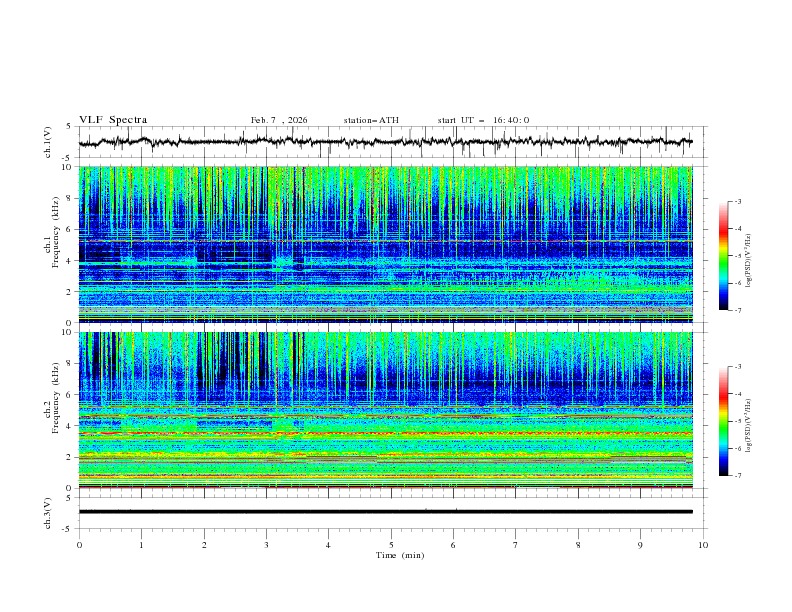Click the "-3" tick on ch.1 colorbar
The width and height of the screenshot is (792, 612).
pos(737,201)
